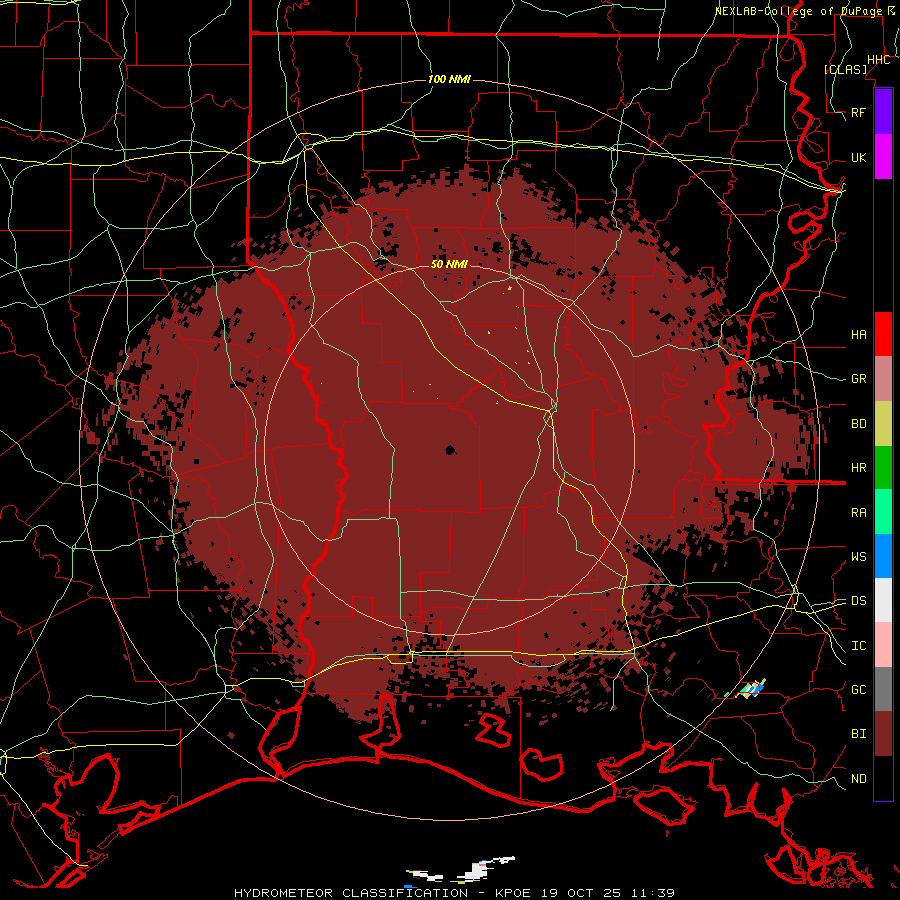
Task: Click the 'HYDROMETEOR CLASSIFICATION' title text
Action: pos(351,893)
